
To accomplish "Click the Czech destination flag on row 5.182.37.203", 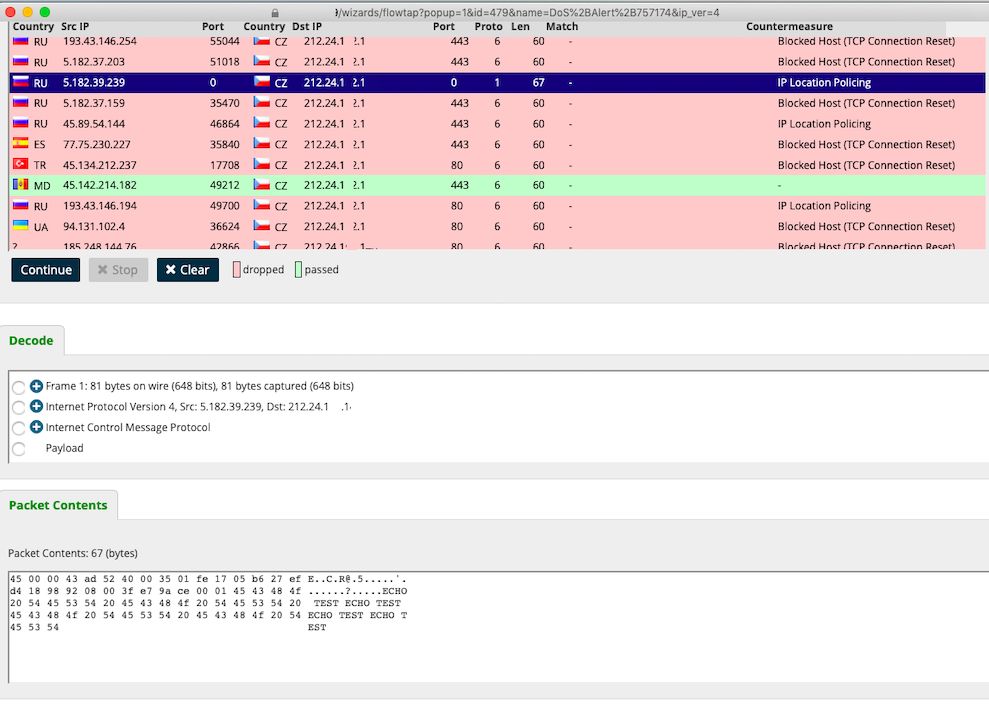I will point(262,61).
